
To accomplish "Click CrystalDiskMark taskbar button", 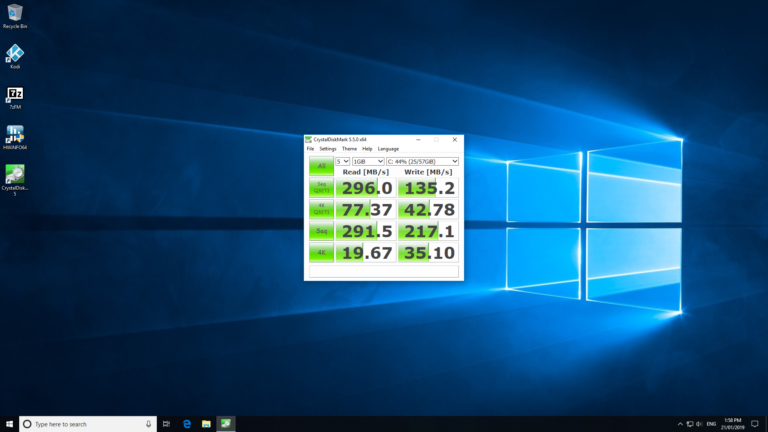I will pos(226,424).
